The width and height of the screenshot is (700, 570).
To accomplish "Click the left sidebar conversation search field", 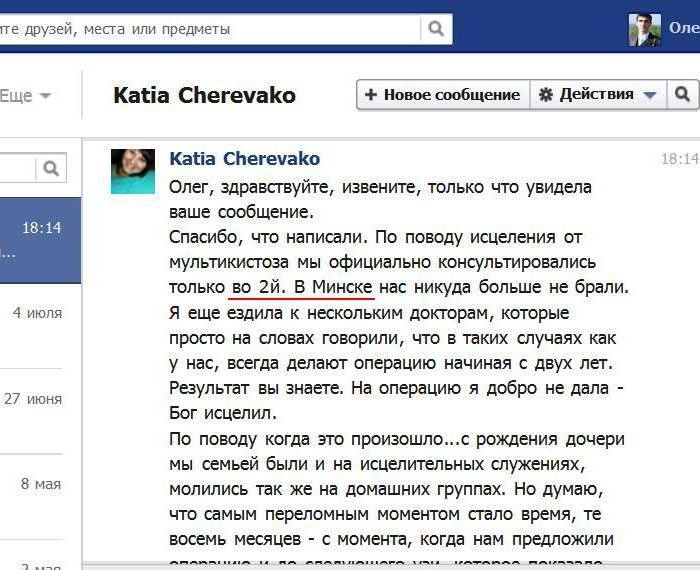I will [x=15, y=168].
